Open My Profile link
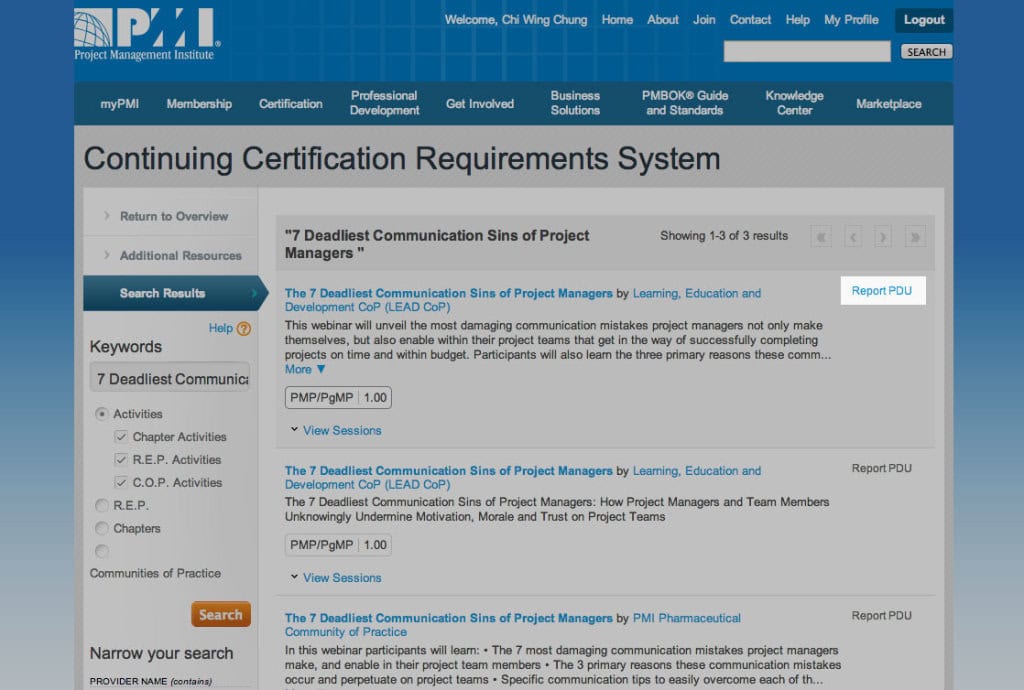Viewport: 1024px width, 690px height. point(851,20)
